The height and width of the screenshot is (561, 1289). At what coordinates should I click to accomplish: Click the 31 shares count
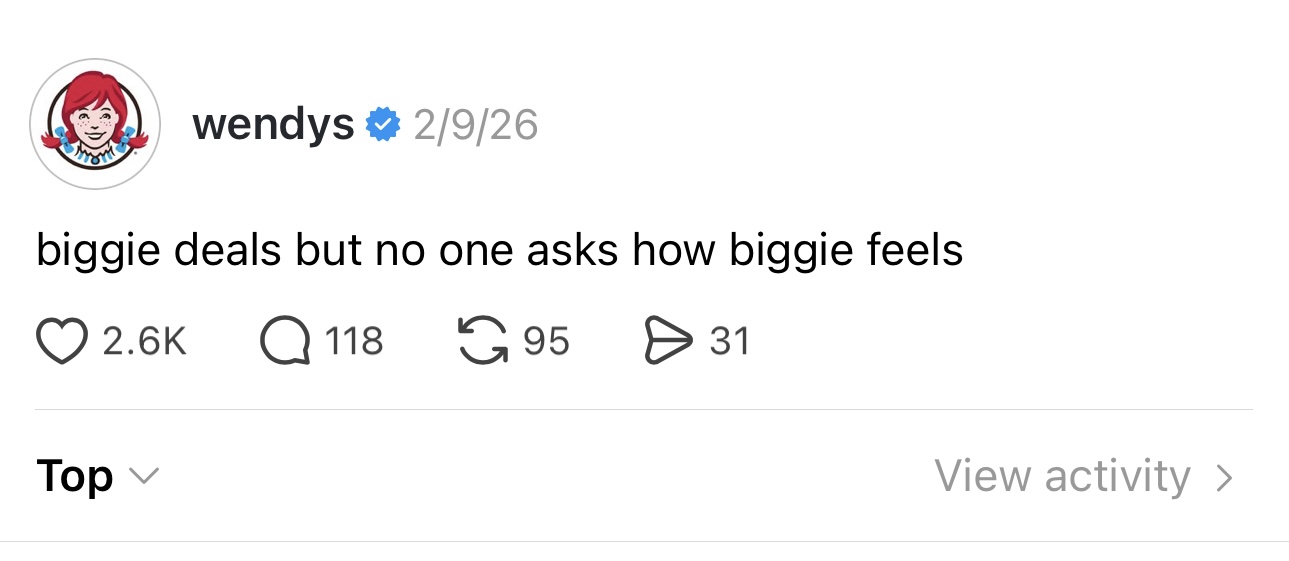(729, 342)
